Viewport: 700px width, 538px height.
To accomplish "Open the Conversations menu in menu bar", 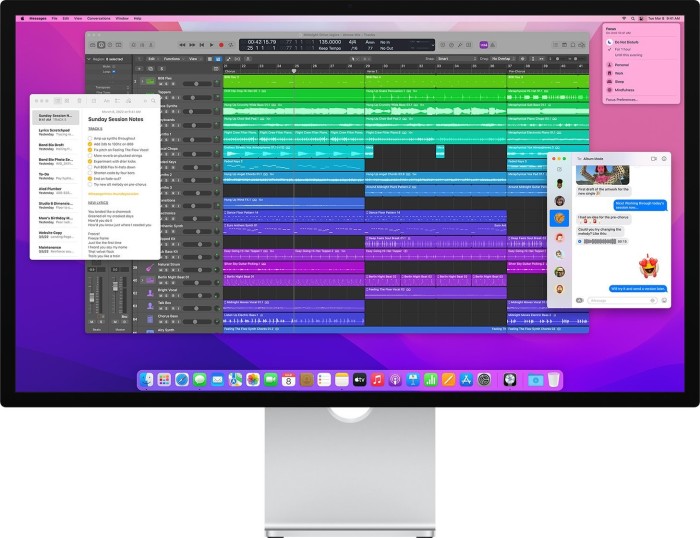I will 99,17.
